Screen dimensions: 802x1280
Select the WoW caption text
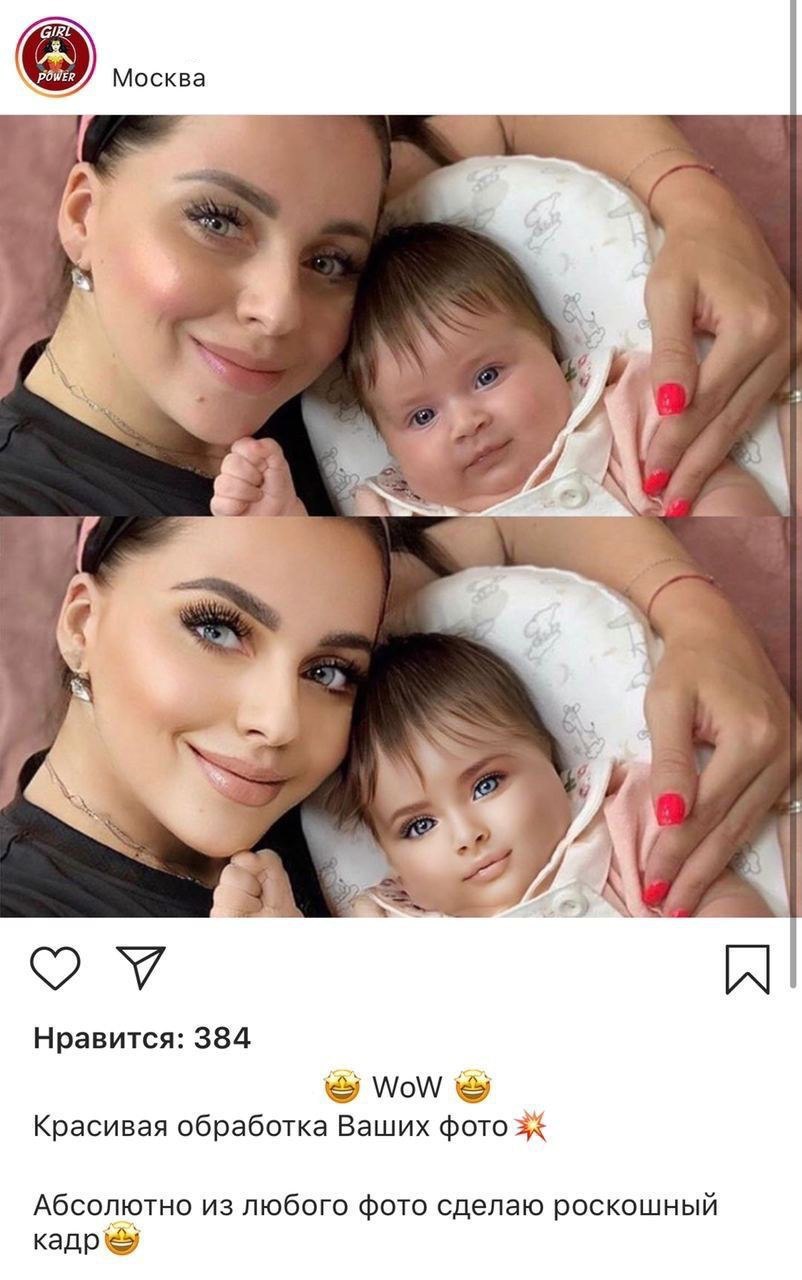pyautogui.click(x=407, y=1087)
